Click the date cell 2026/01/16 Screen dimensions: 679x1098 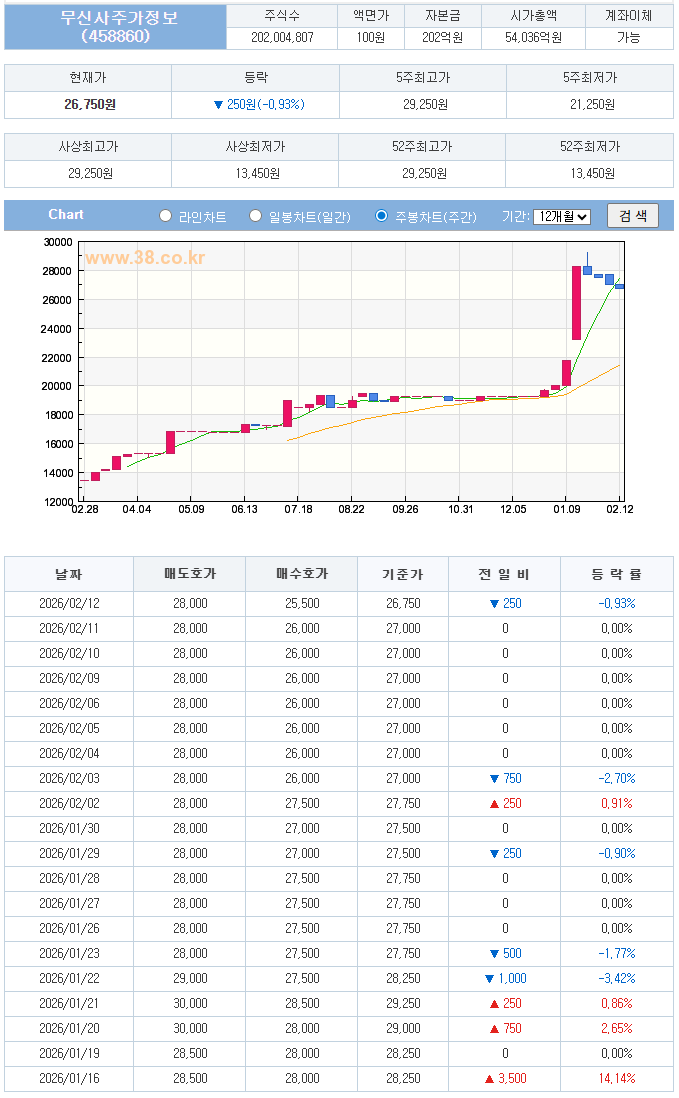(69, 1079)
